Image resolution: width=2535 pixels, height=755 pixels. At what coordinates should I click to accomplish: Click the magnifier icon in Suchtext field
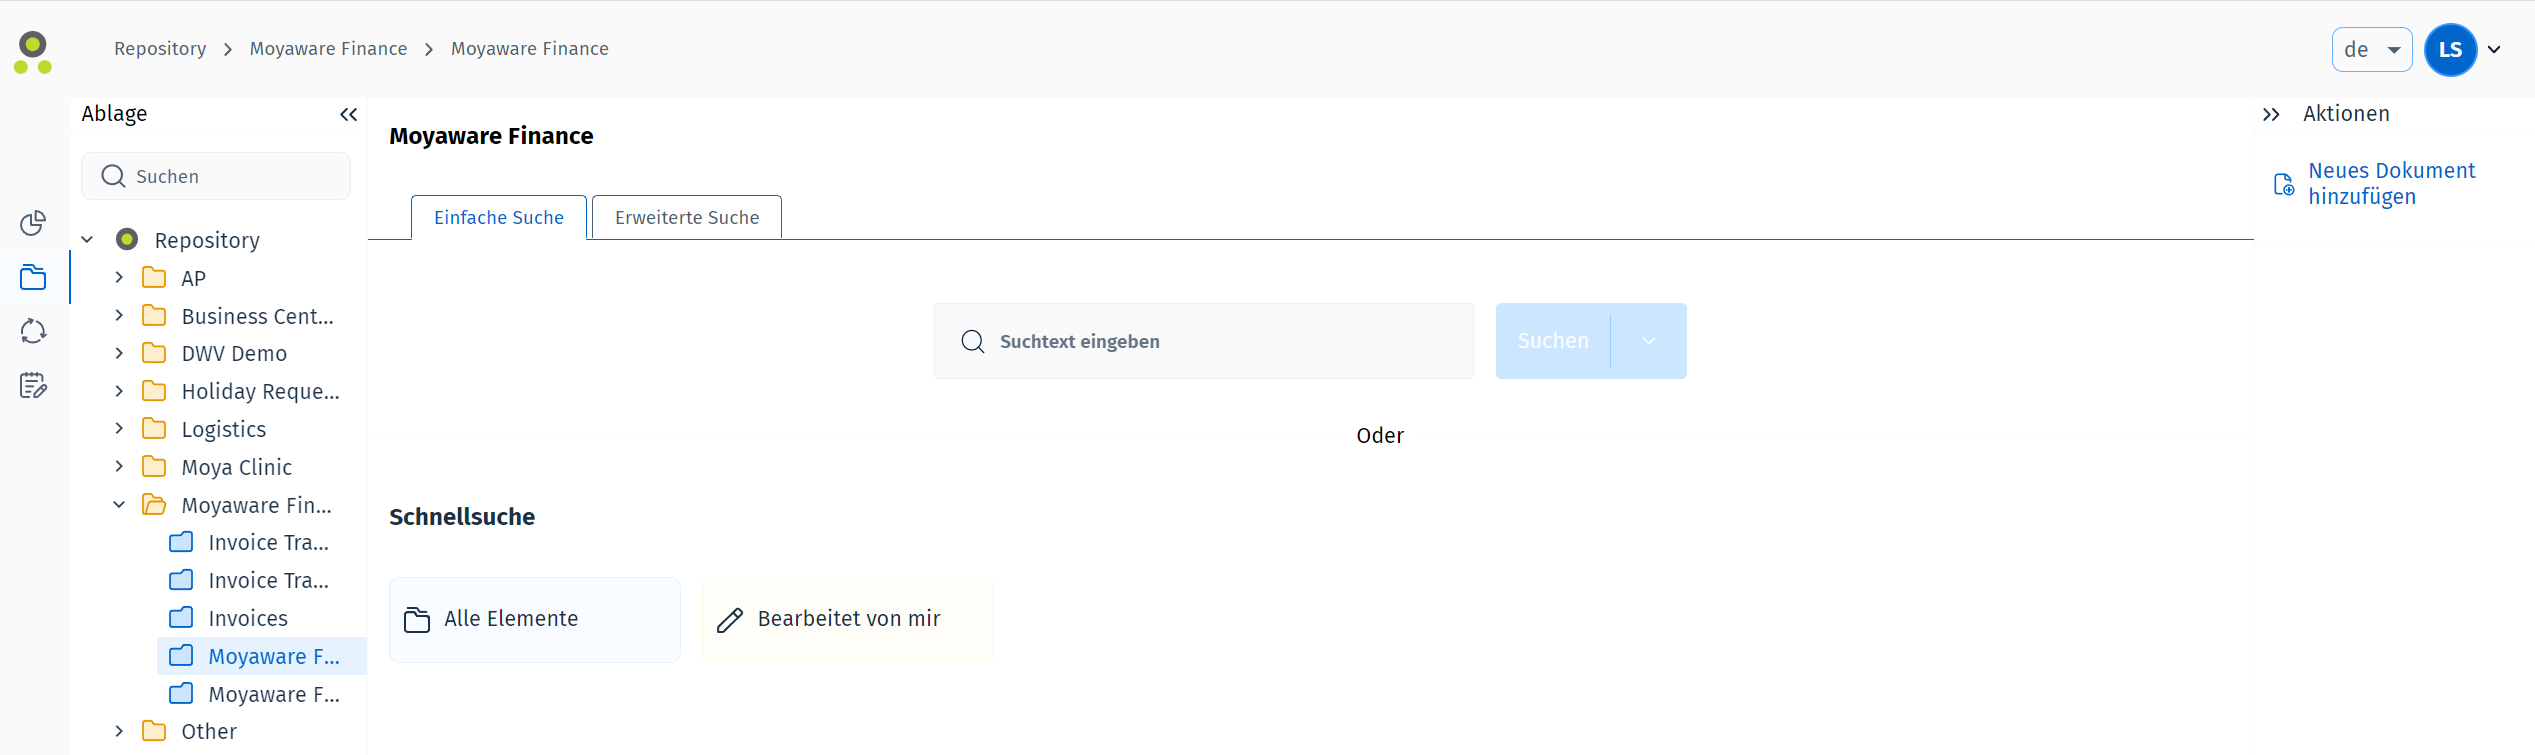click(972, 341)
